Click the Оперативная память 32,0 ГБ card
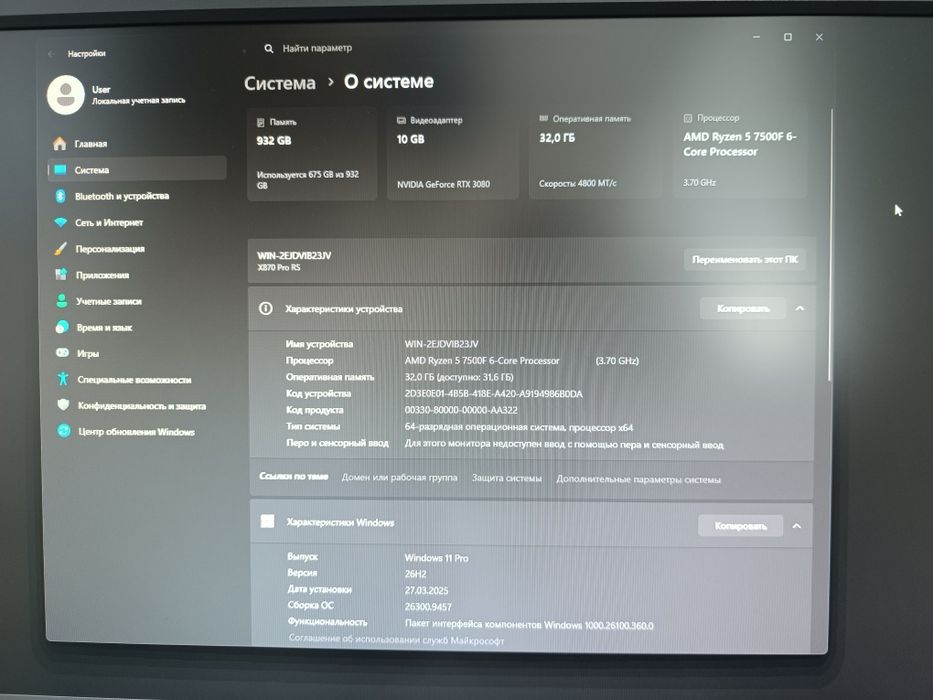Viewport: 933px width, 700px height. 595,152
